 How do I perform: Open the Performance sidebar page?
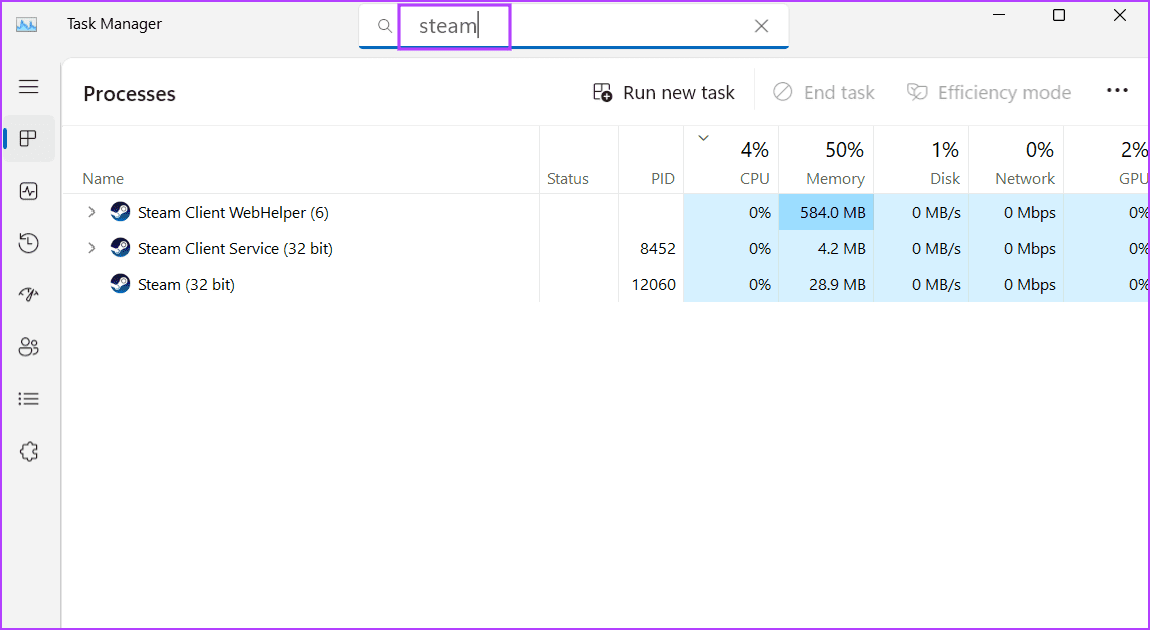click(29, 191)
